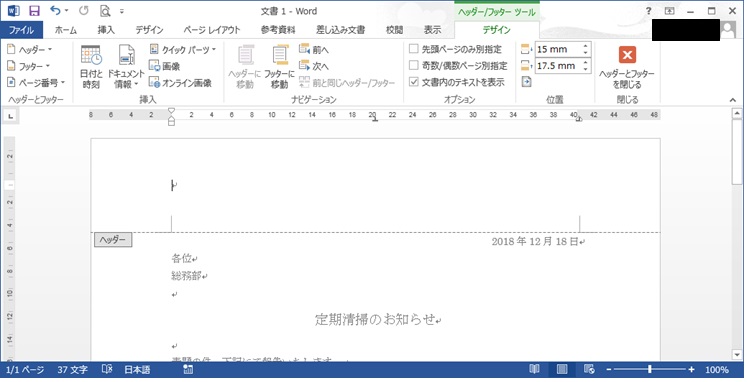Viewport: 747px width, 382px height.
Task: Insert a picture (画像)
Action: point(165,66)
